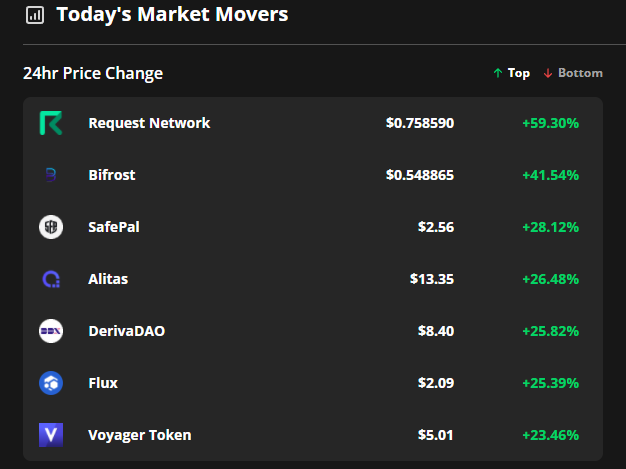Screen dimensions: 626x469
Task: Click the Request Network green R logo
Action: [x=51, y=123]
